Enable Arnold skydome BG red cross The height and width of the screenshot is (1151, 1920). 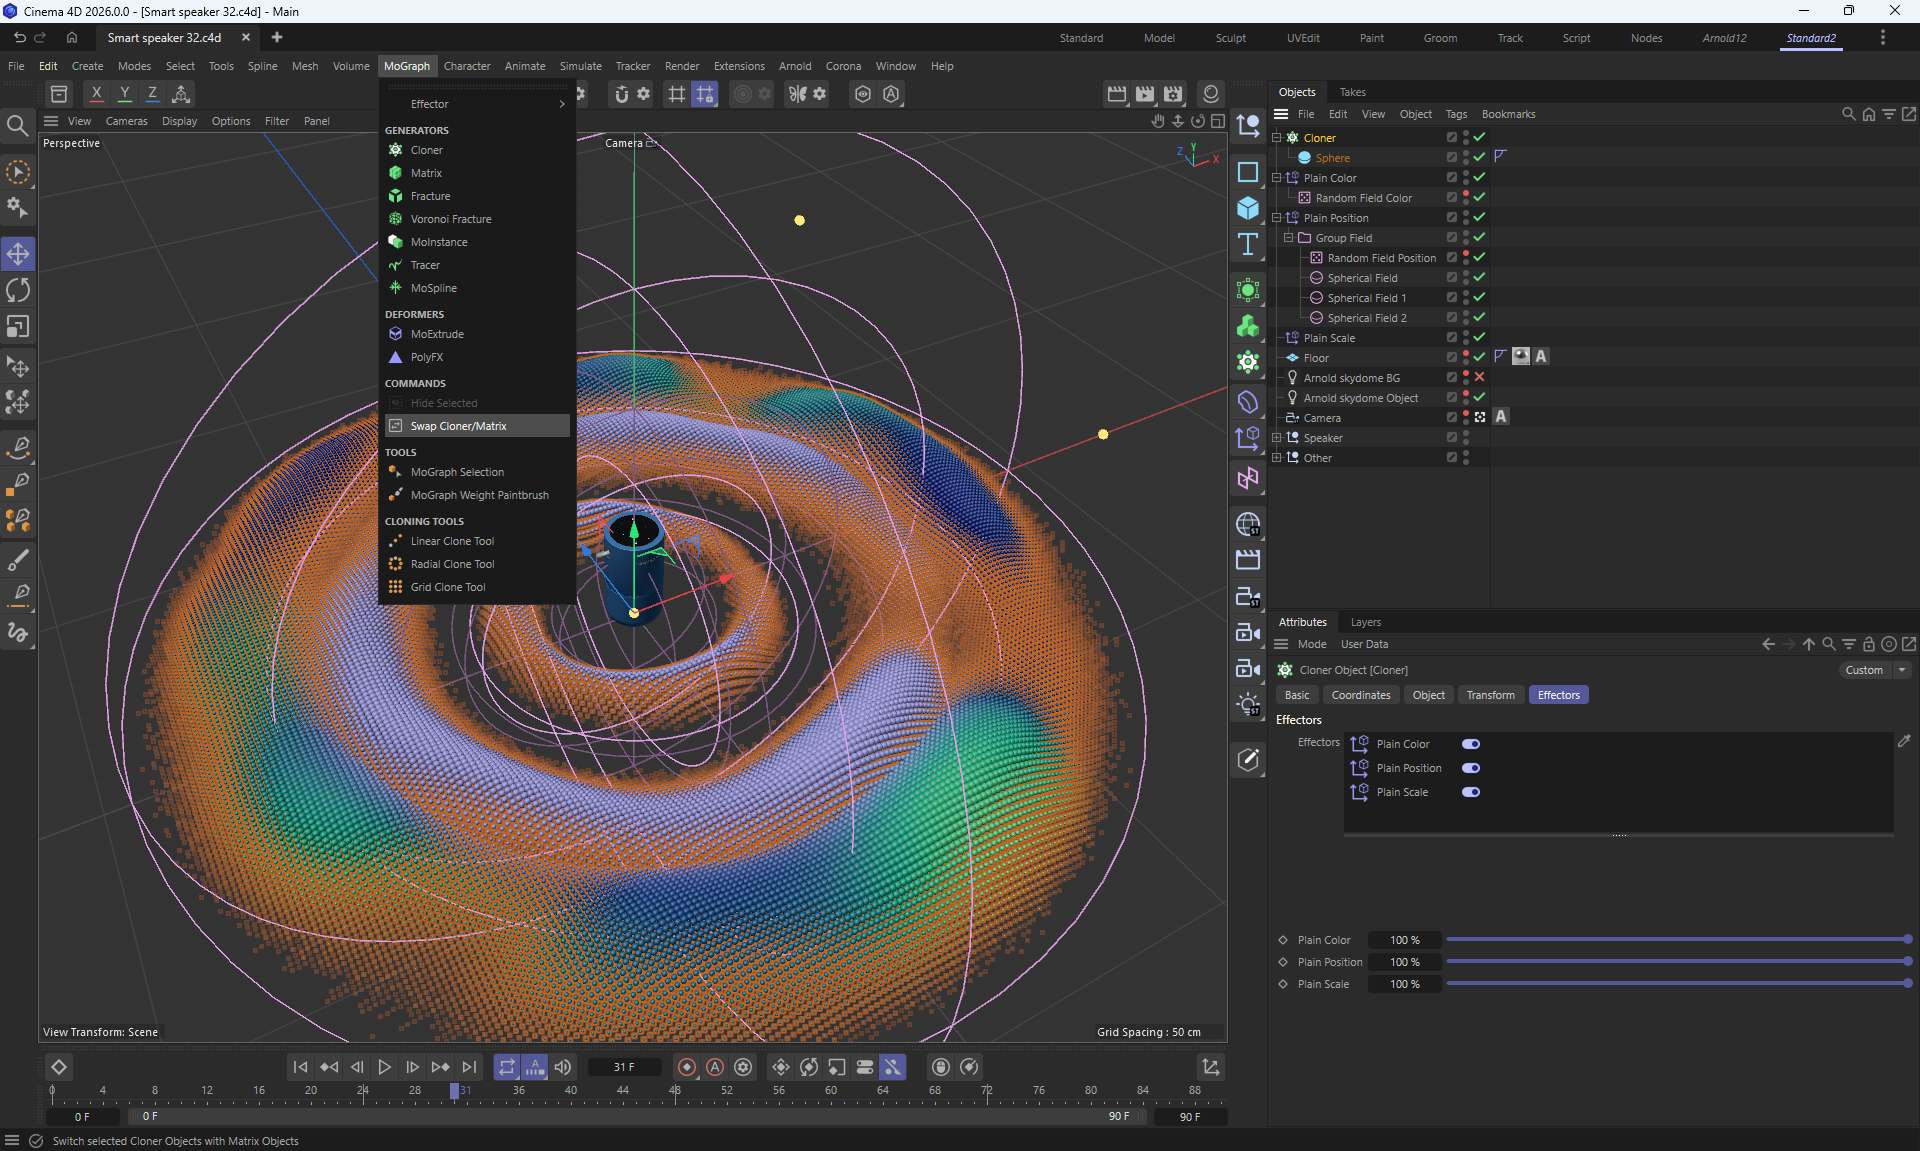[x=1479, y=377]
